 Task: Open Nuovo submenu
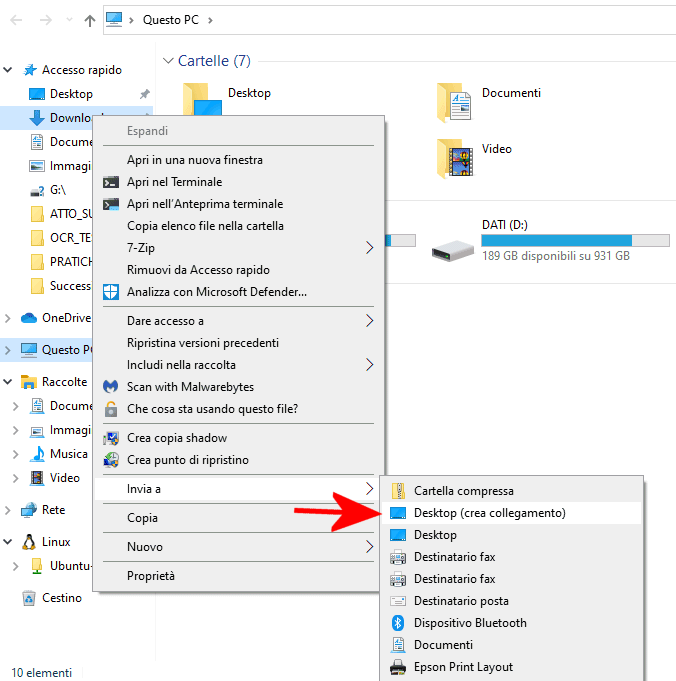click(238, 547)
